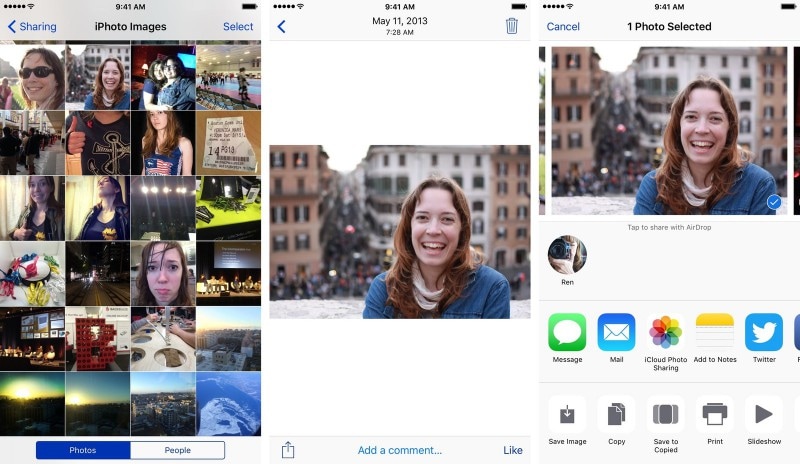Choose iCloud Photo Sharing icon
This screenshot has height=464, width=800.
click(x=666, y=332)
